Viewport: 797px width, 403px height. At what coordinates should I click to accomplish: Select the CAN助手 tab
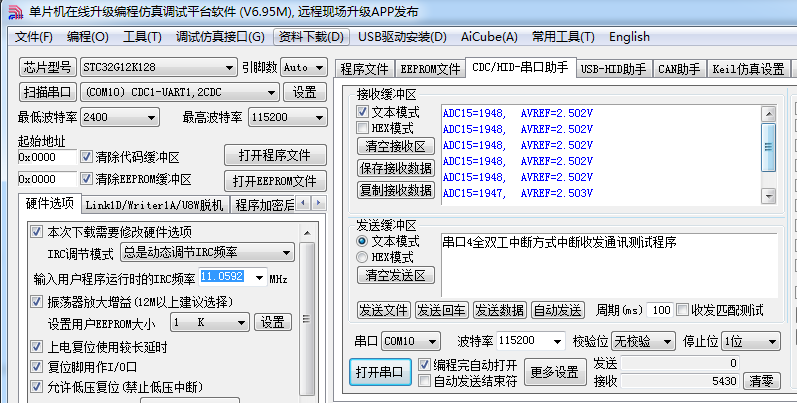[x=679, y=69]
